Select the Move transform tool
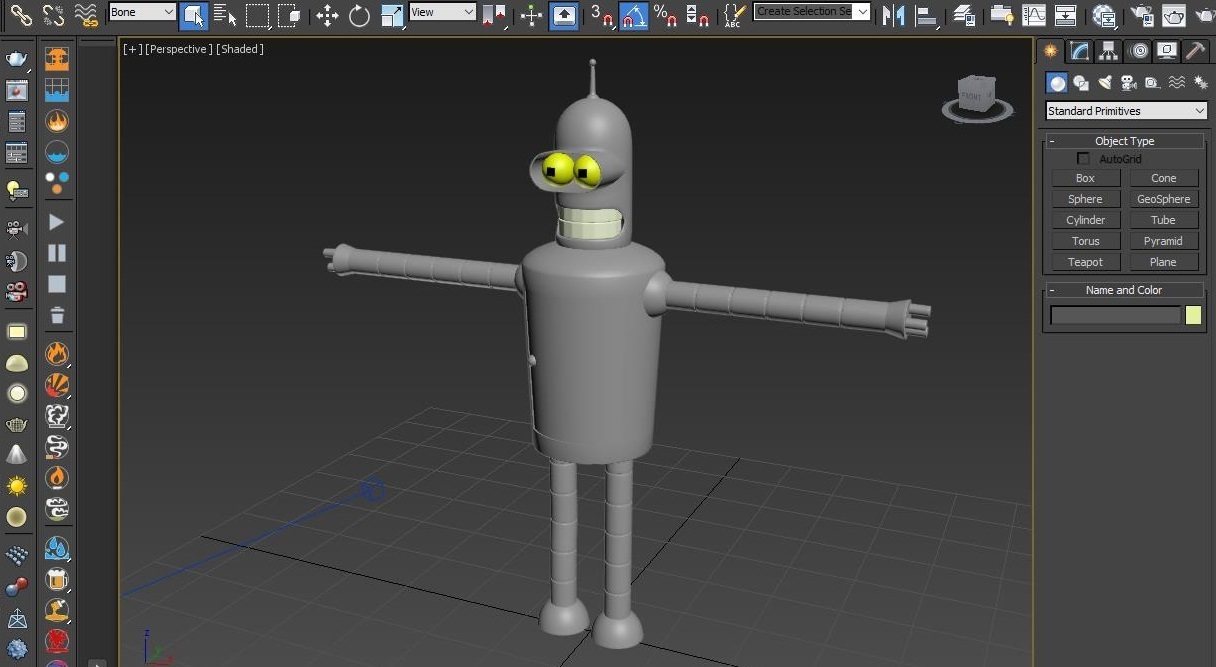Viewport: 1216px width, 667px height. 327,15
